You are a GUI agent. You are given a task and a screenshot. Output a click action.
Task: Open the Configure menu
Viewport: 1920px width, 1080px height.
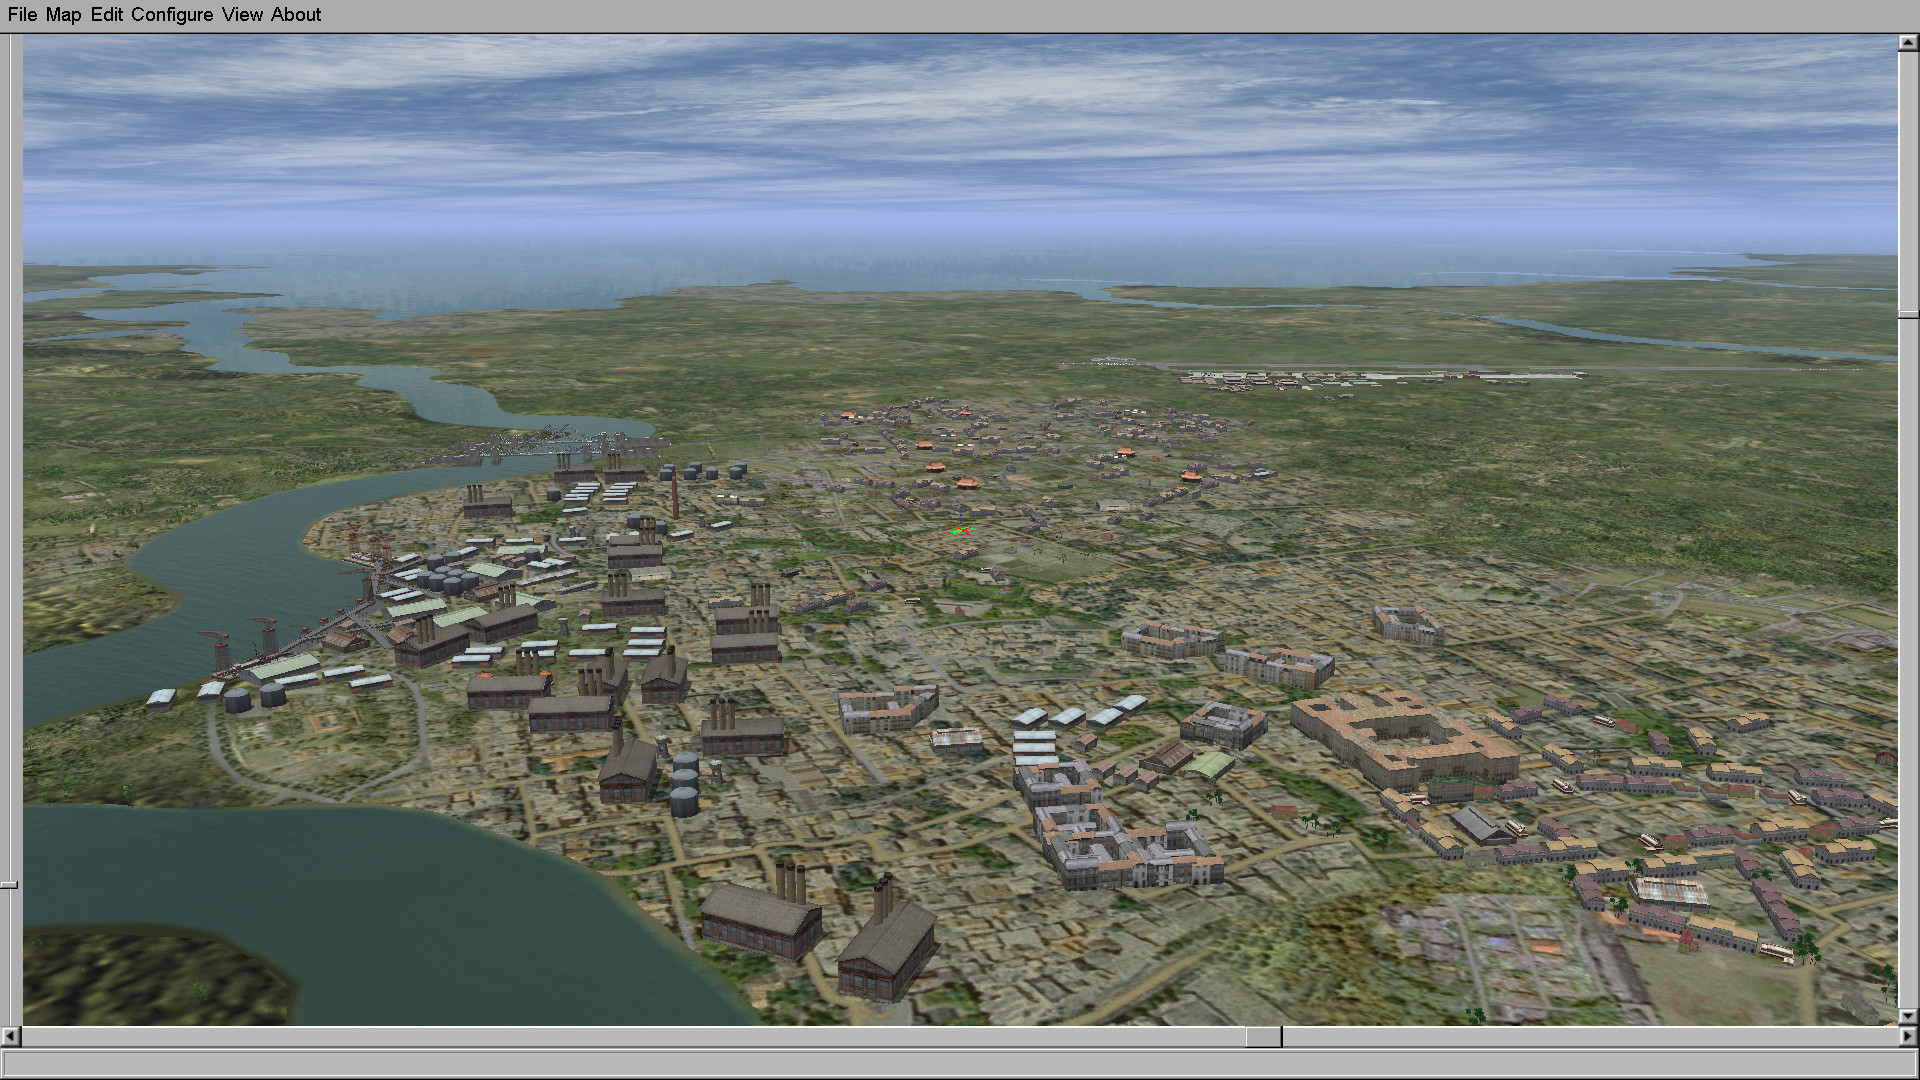(x=171, y=15)
